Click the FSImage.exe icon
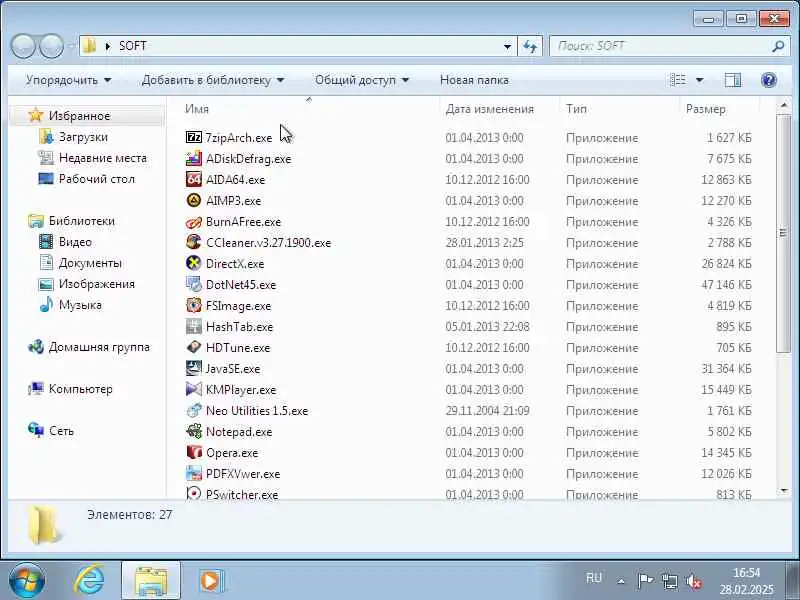 pos(193,305)
